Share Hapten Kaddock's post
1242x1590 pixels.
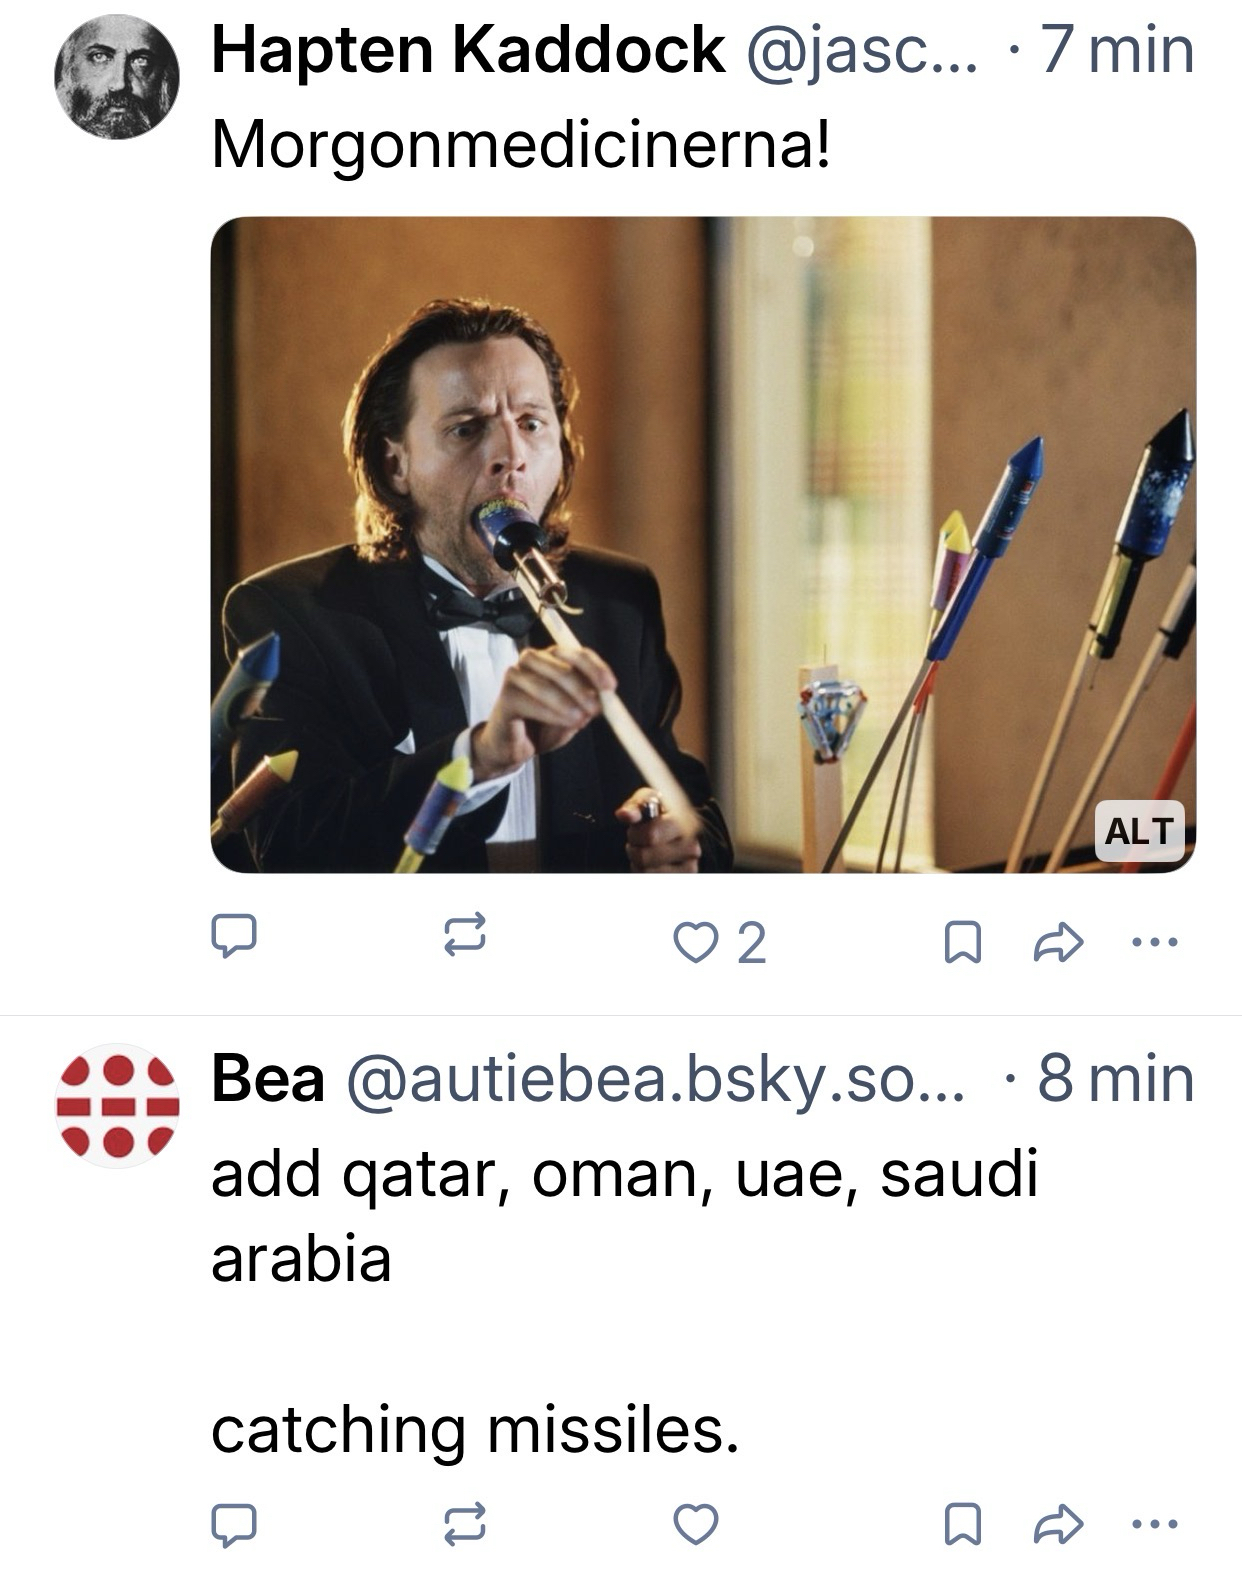(x=1058, y=942)
